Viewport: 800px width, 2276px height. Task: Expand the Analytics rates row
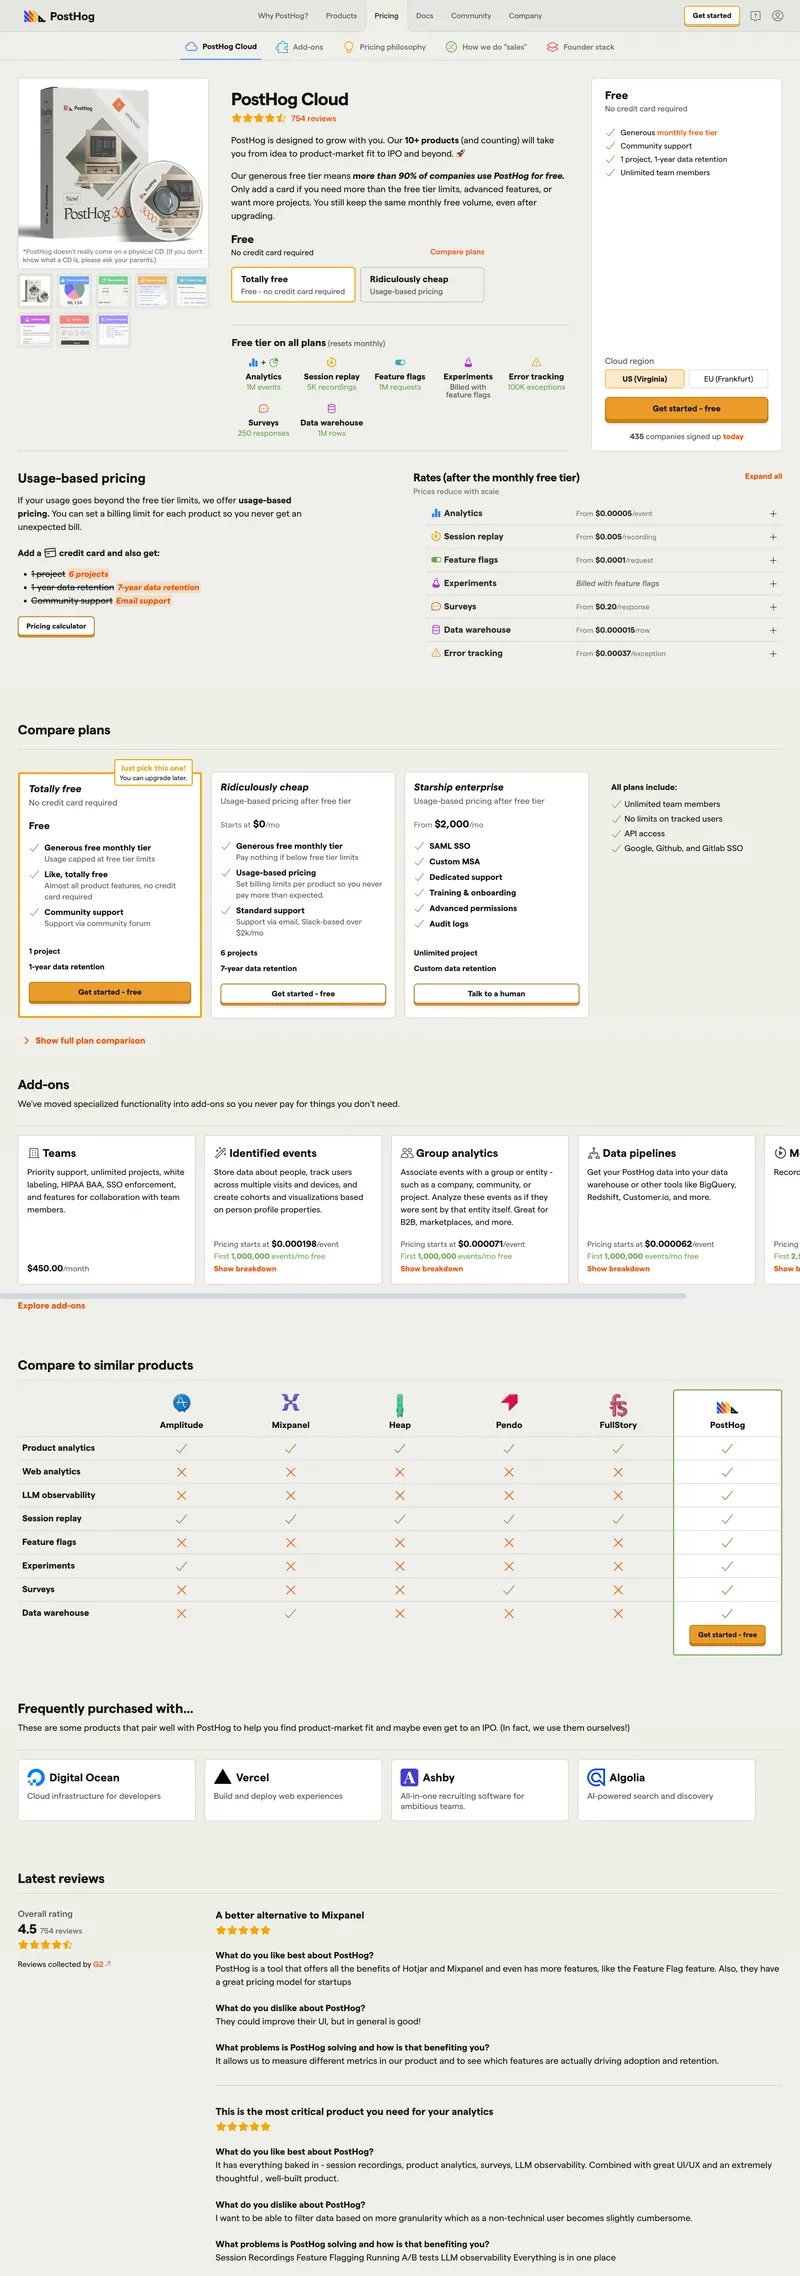pyautogui.click(x=772, y=514)
